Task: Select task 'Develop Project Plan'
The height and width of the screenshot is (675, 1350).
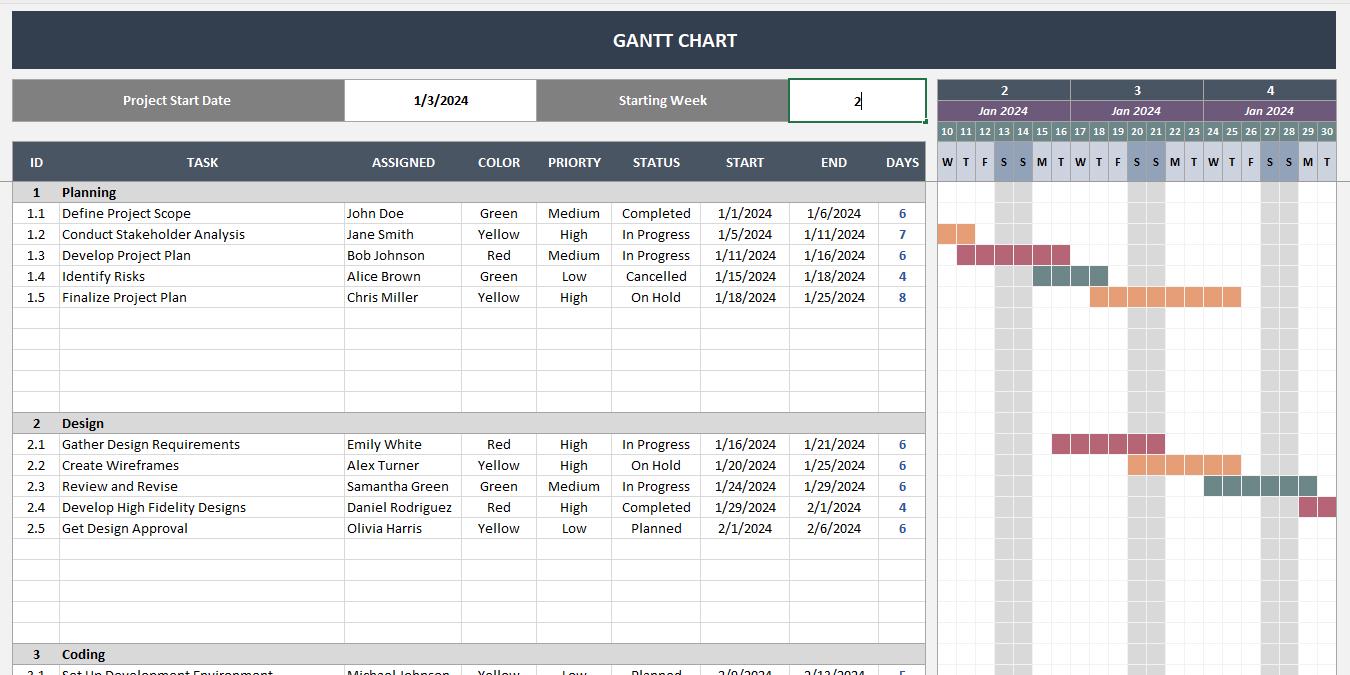Action: 202,255
